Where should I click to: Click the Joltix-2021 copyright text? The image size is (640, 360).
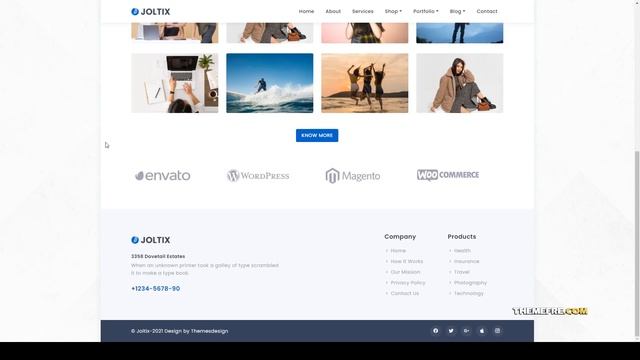tap(180, 331)
